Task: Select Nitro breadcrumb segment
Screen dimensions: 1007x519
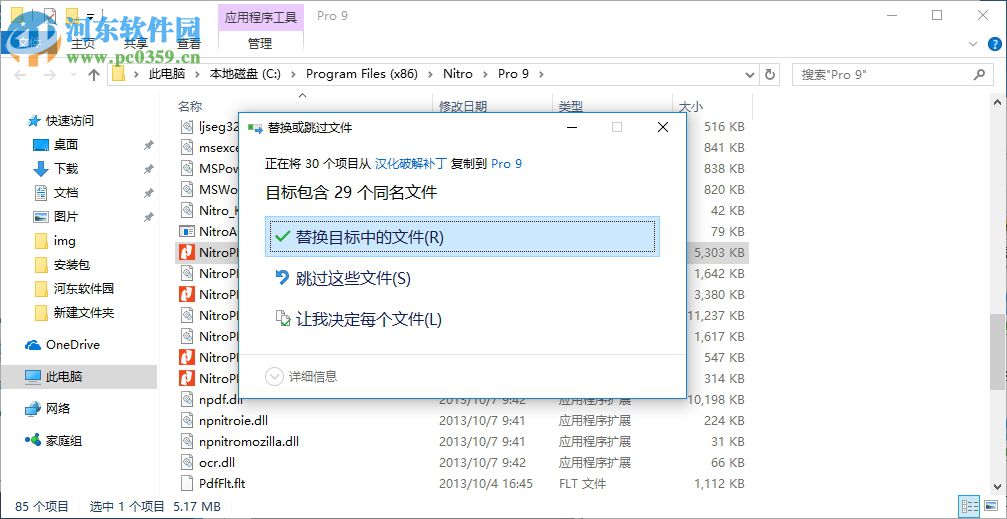Action: tap(458, 74)
